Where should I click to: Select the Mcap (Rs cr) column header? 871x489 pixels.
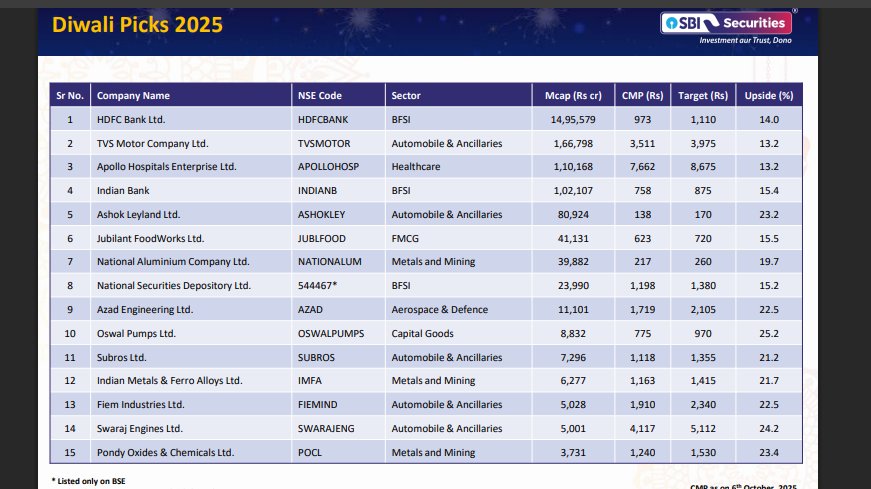[573, 96]
